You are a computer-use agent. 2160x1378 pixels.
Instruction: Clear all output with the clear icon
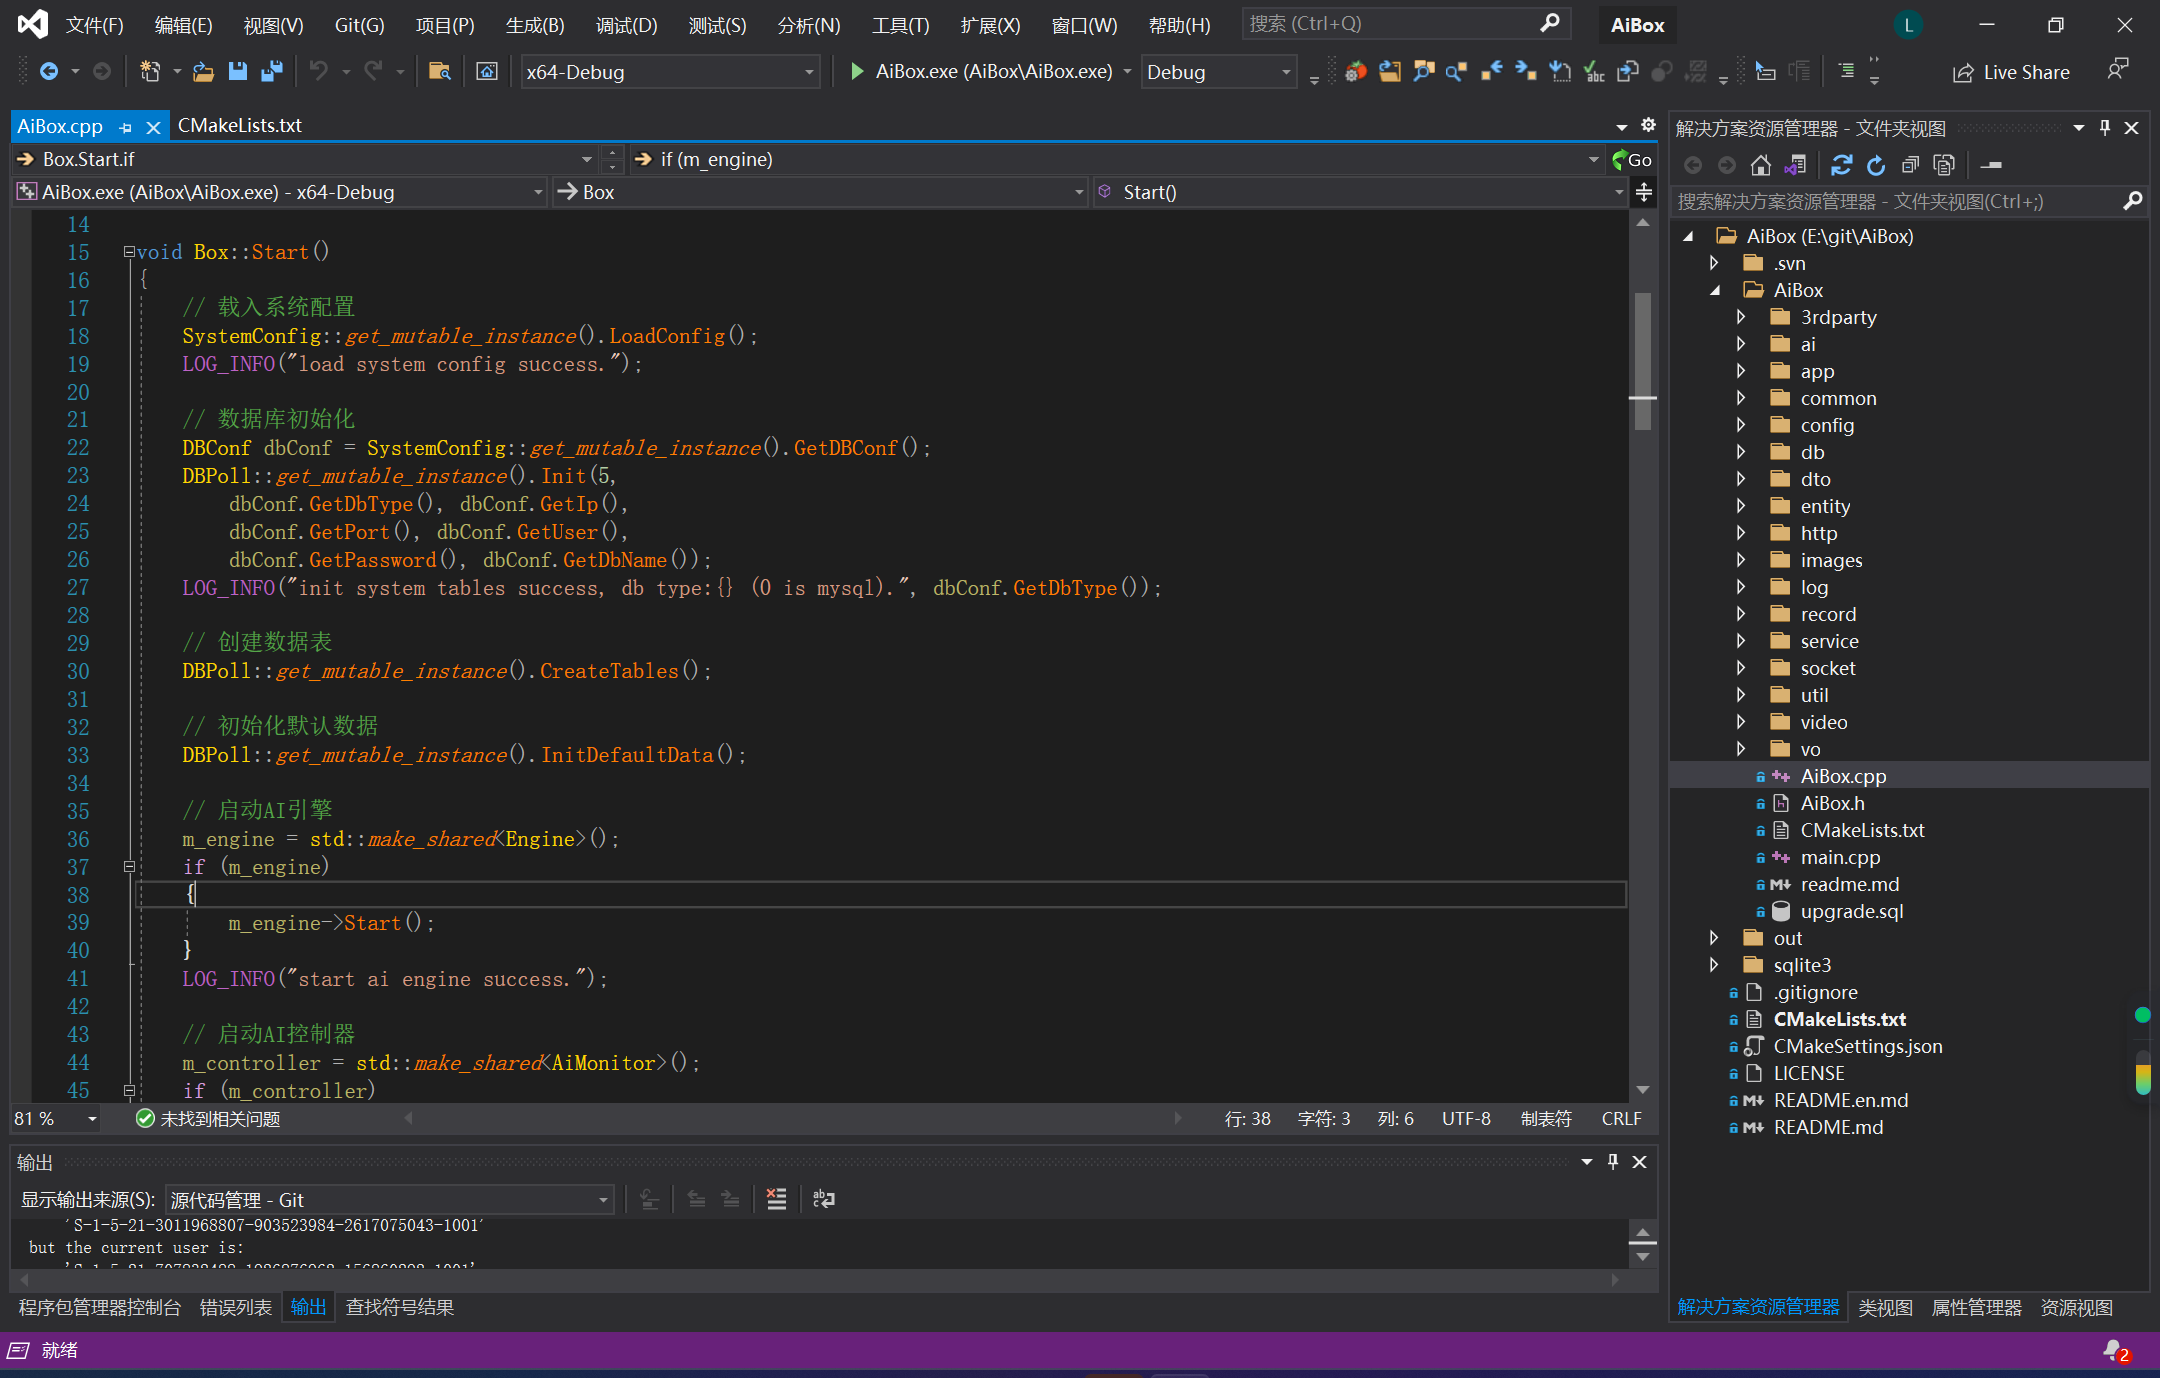coord(776,1199)
